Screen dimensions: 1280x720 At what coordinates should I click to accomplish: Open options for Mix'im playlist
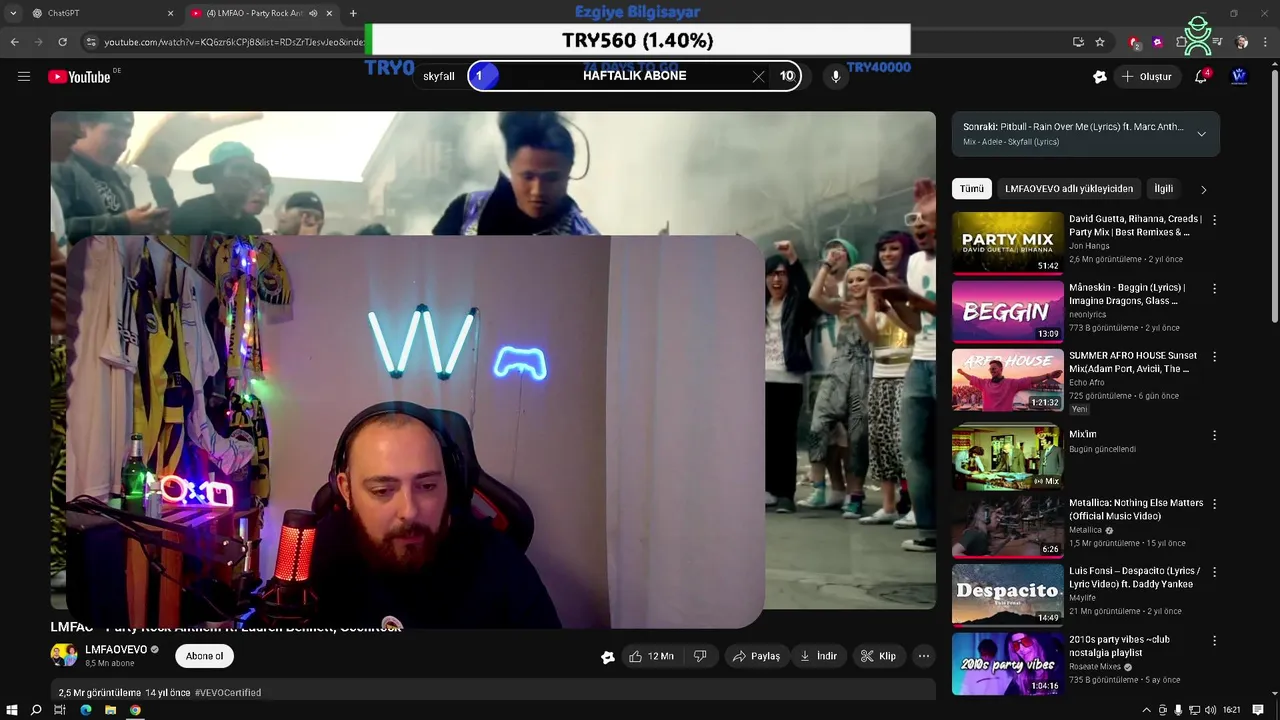(x=1215, y=435)
